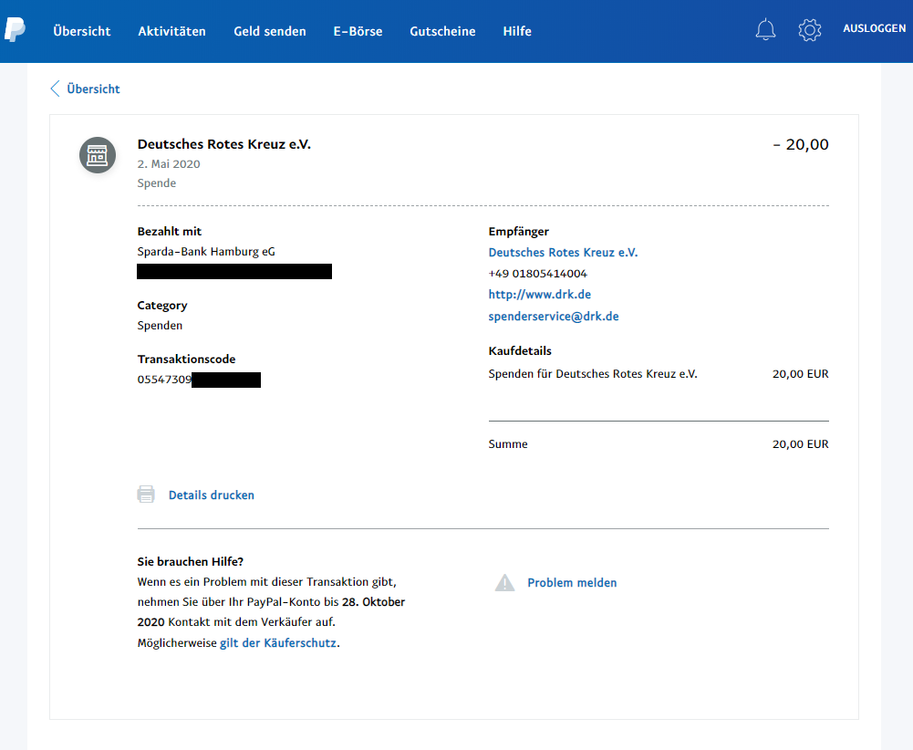913x750 pixels.
Task: Click Details drucken link
Action: coord(211,495)
